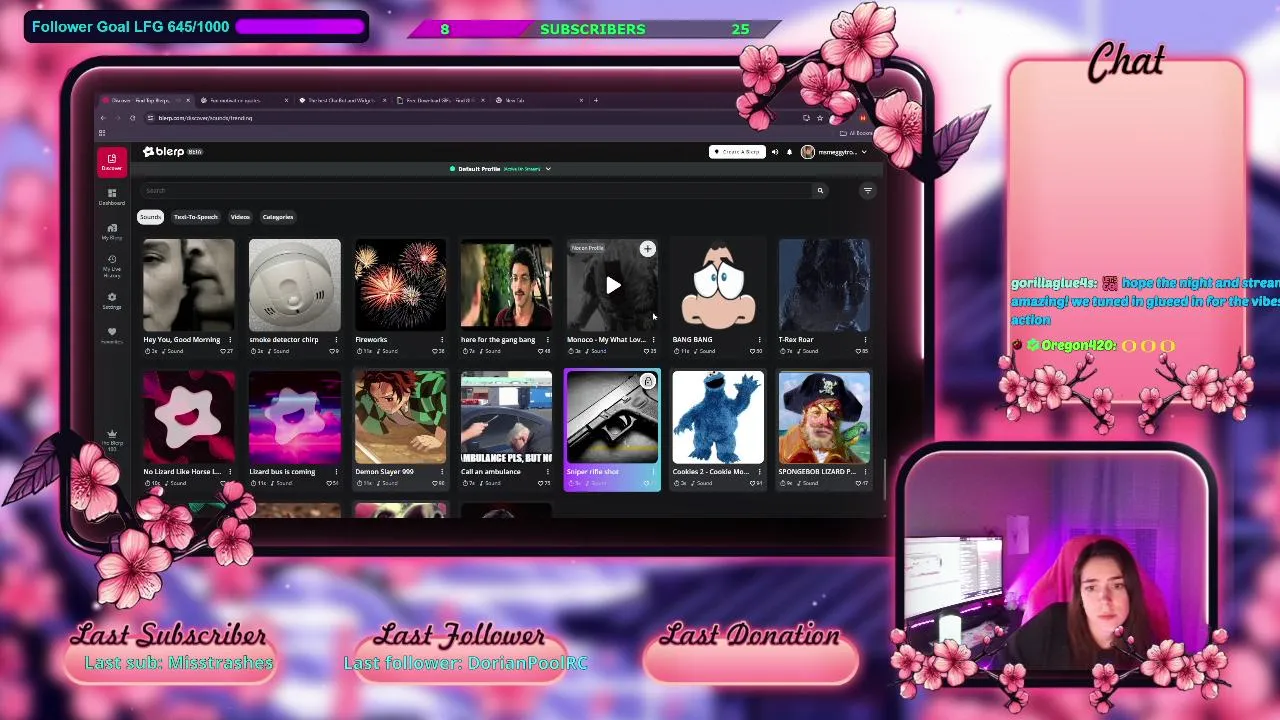The image size is (1280, 720).
Task: Open options menu for smoke detector chirp
Action: tap(336, 340)
